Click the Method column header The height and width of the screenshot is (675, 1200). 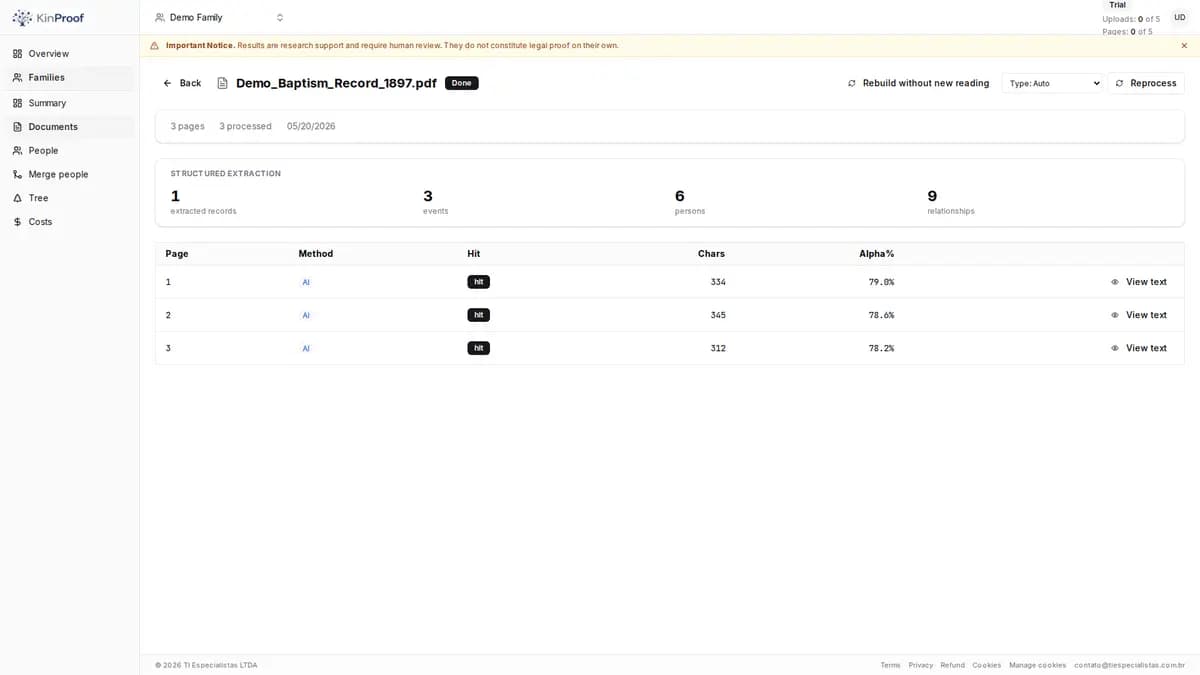pyautogui.click(x=316, y=254)
